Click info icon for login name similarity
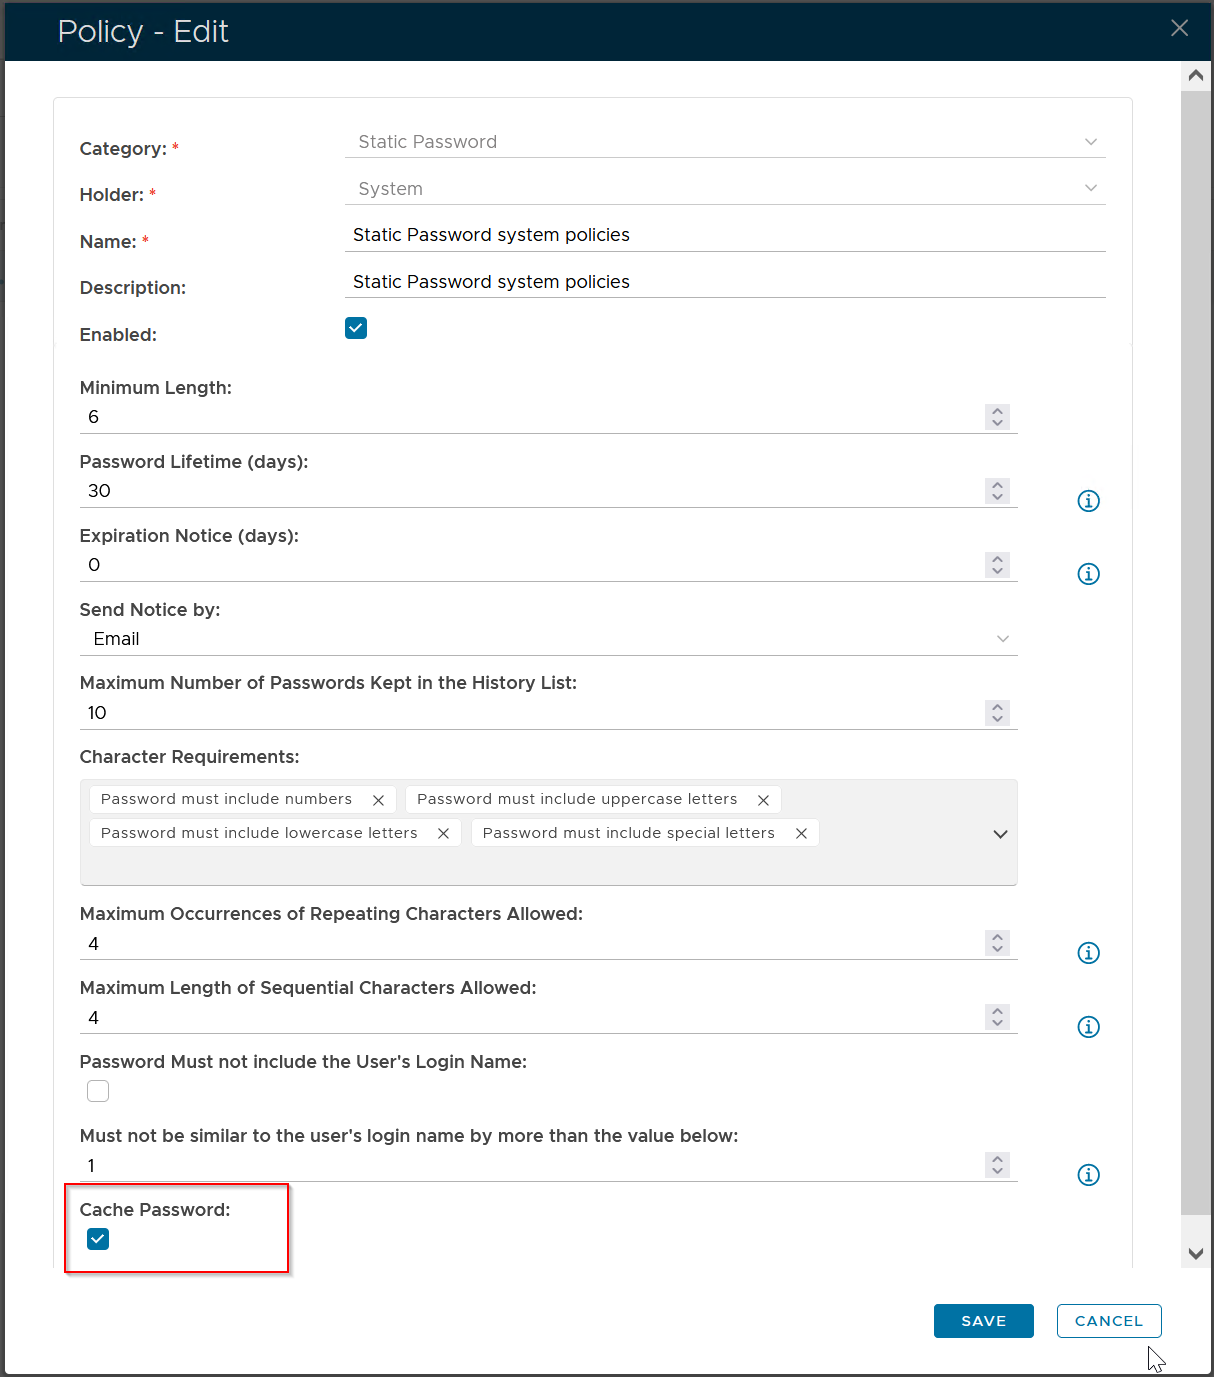The width and height of the screenshot is (1214, 1377). [1088, 1175]
